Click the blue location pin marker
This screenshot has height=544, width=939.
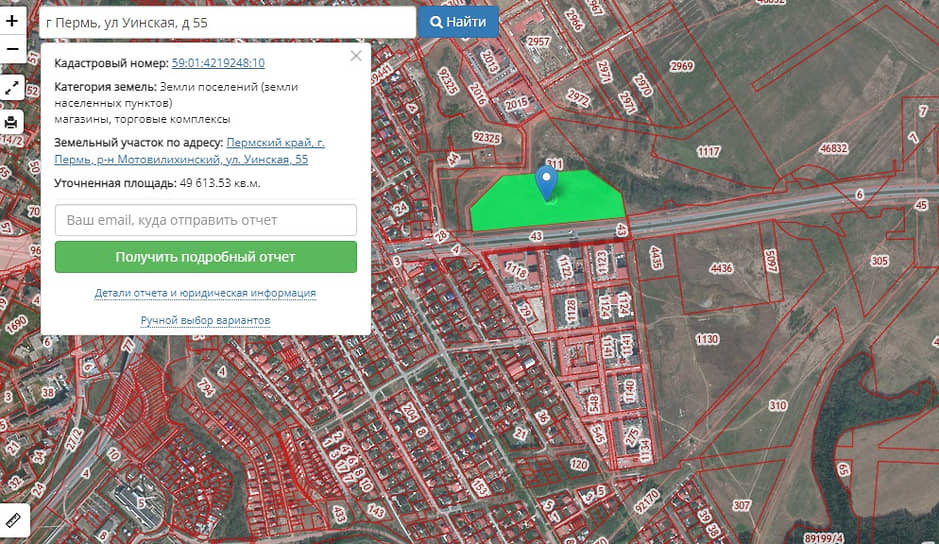[546, 182]
